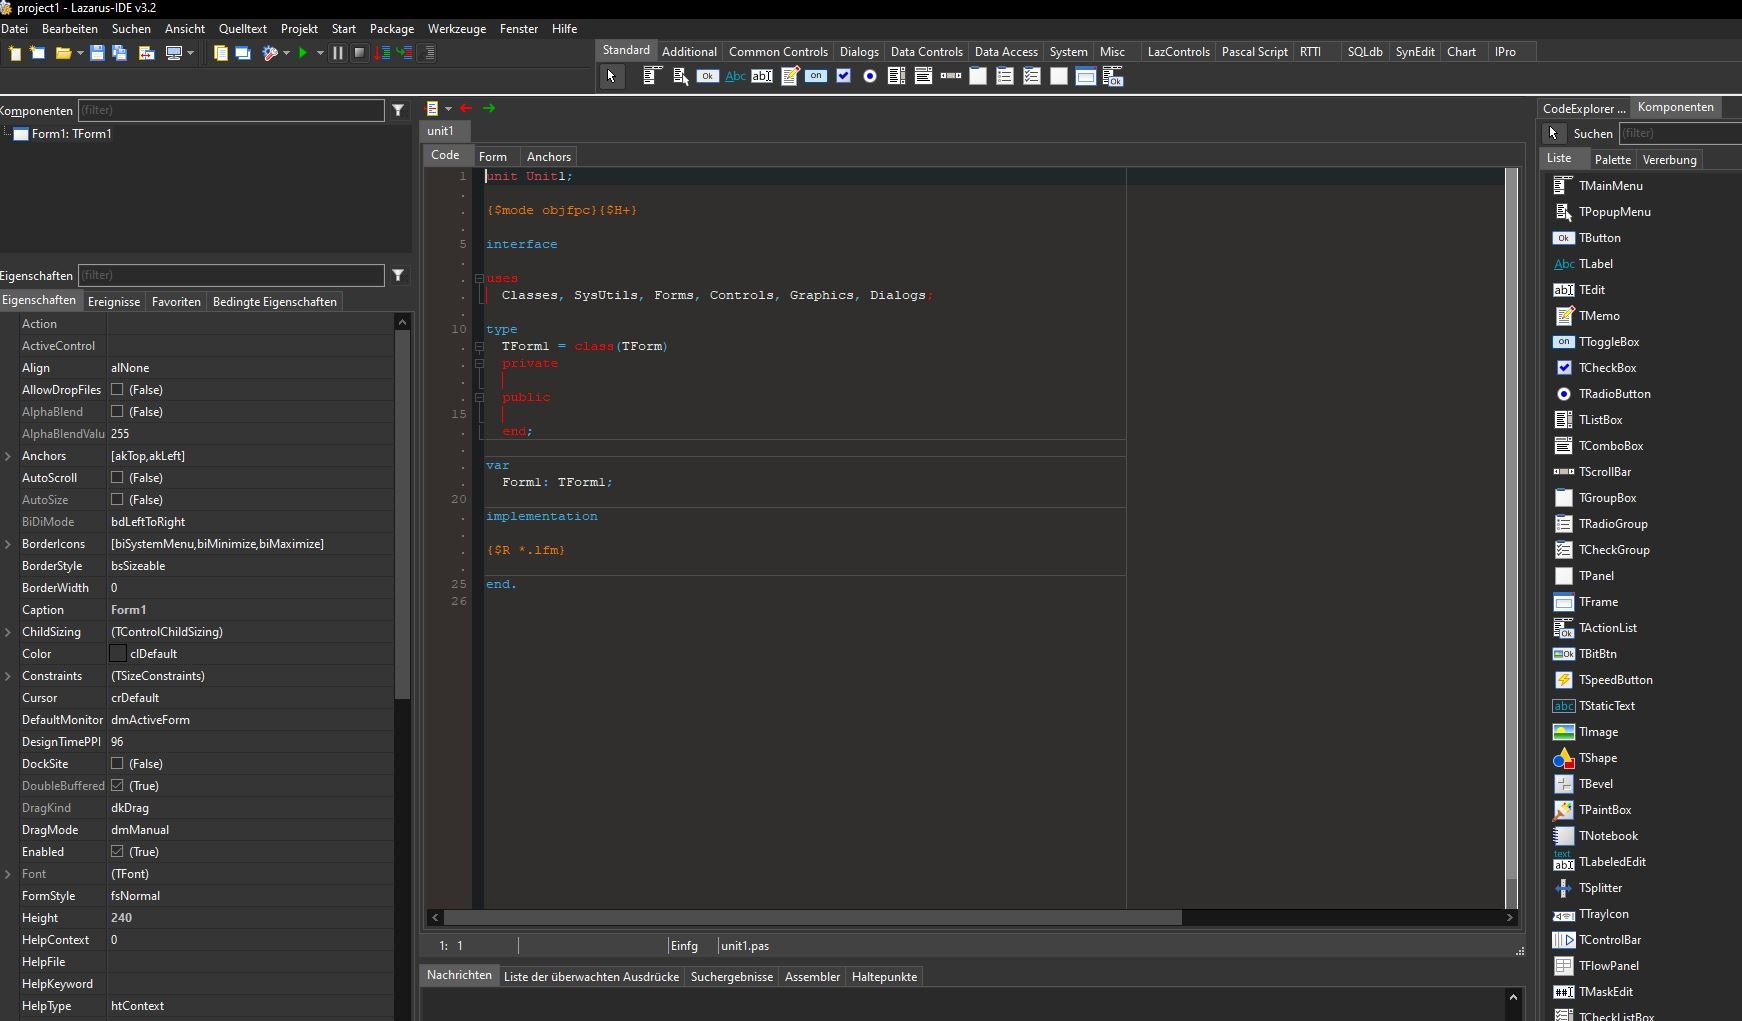Click the Eigenschaften filter input field

231,275
